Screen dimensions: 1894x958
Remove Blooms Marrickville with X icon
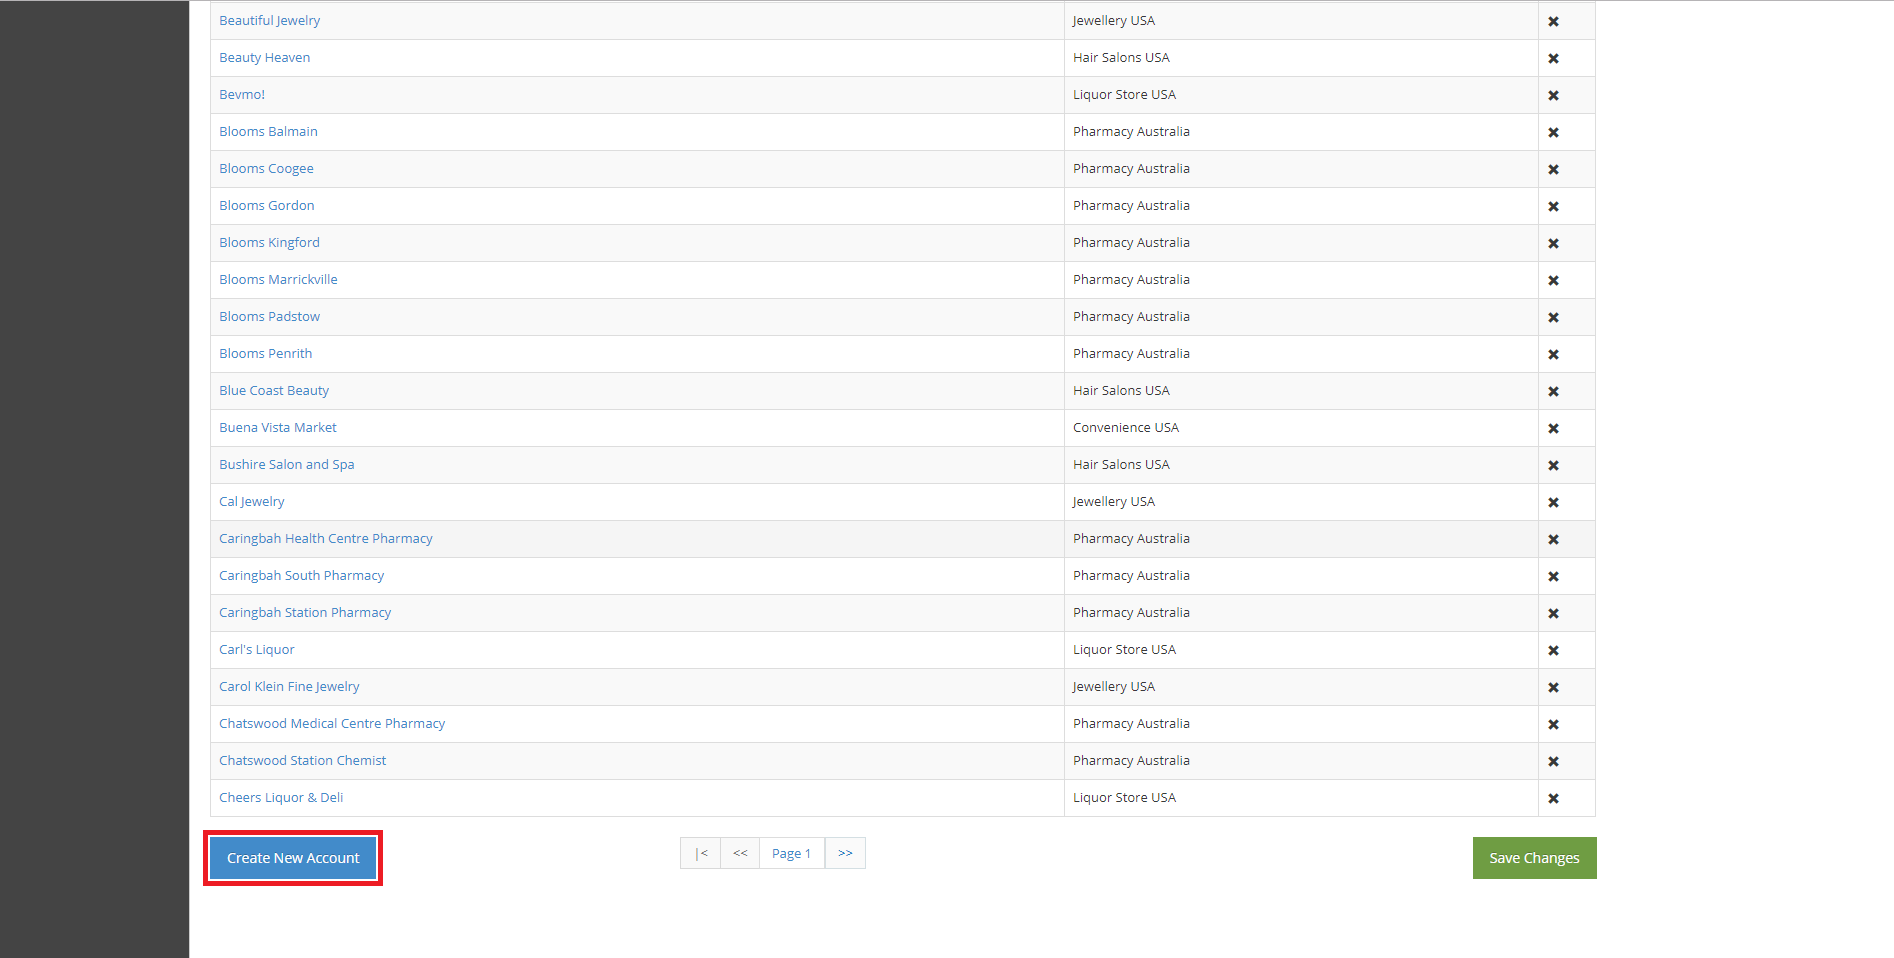click(x=1553, y=280)
